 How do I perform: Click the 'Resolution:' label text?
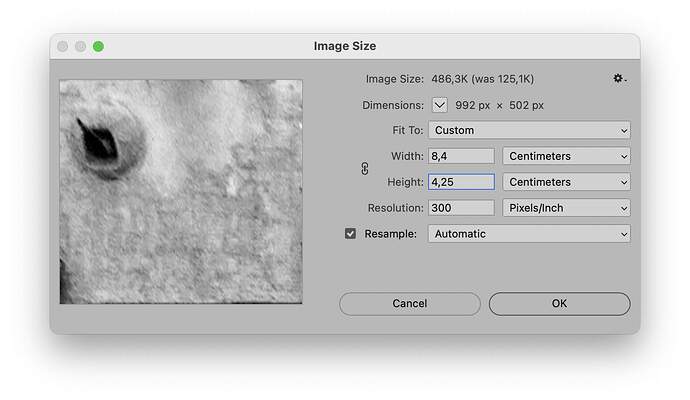tap(396, 208)
